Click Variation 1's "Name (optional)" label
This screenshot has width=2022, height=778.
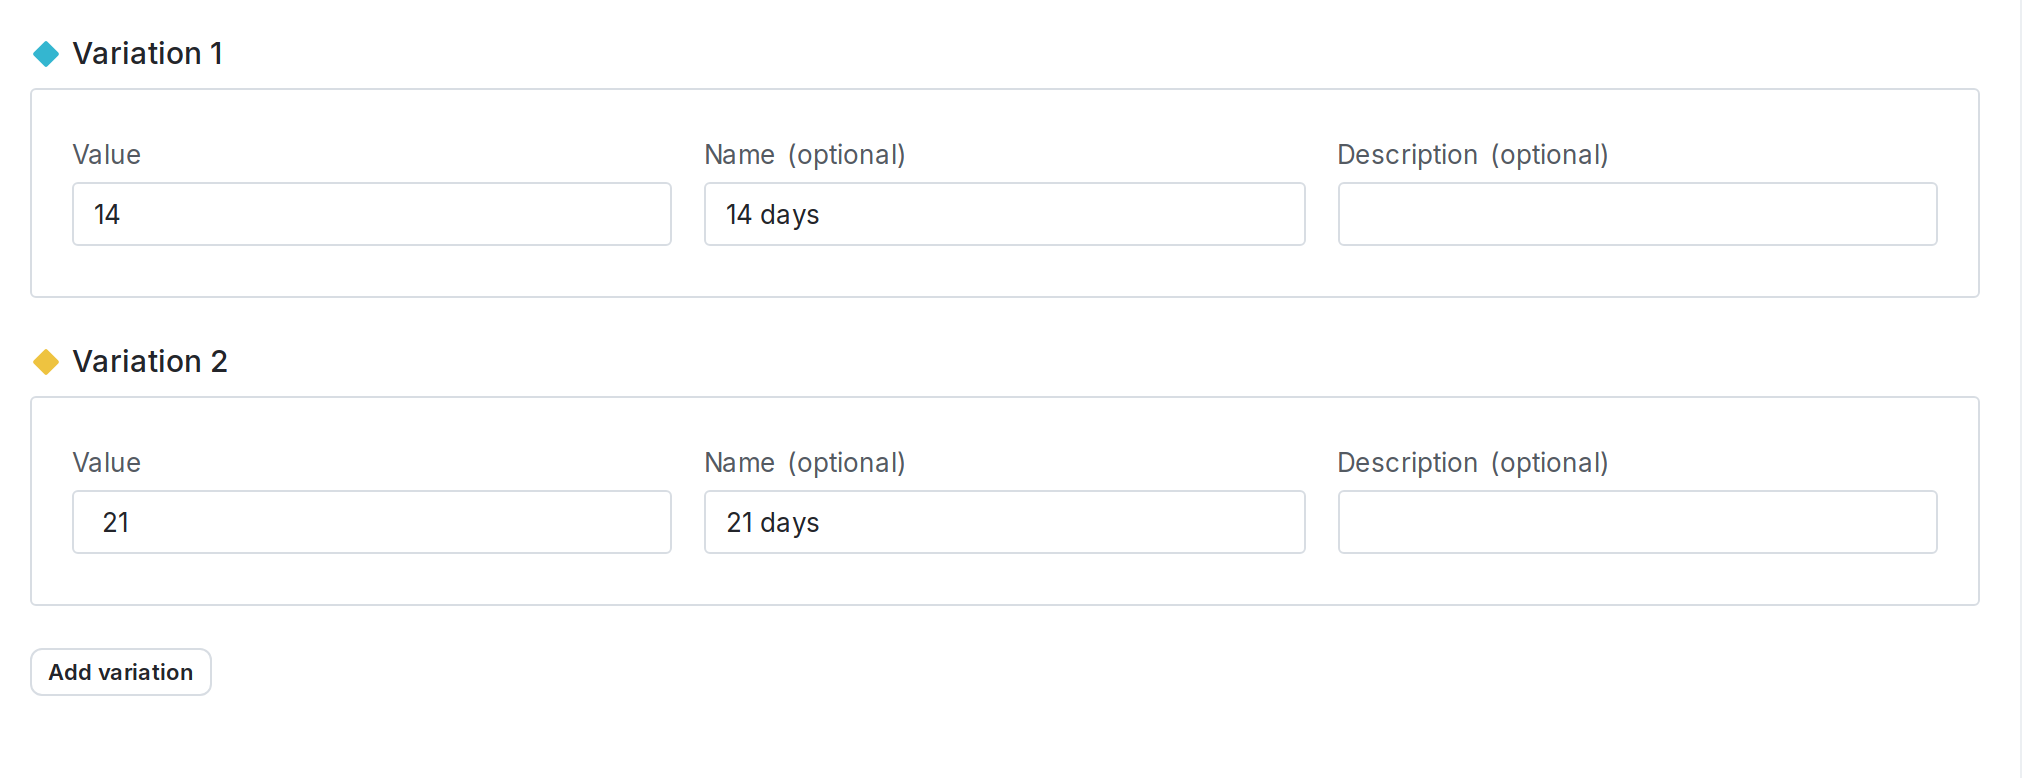tap(804, 155)
